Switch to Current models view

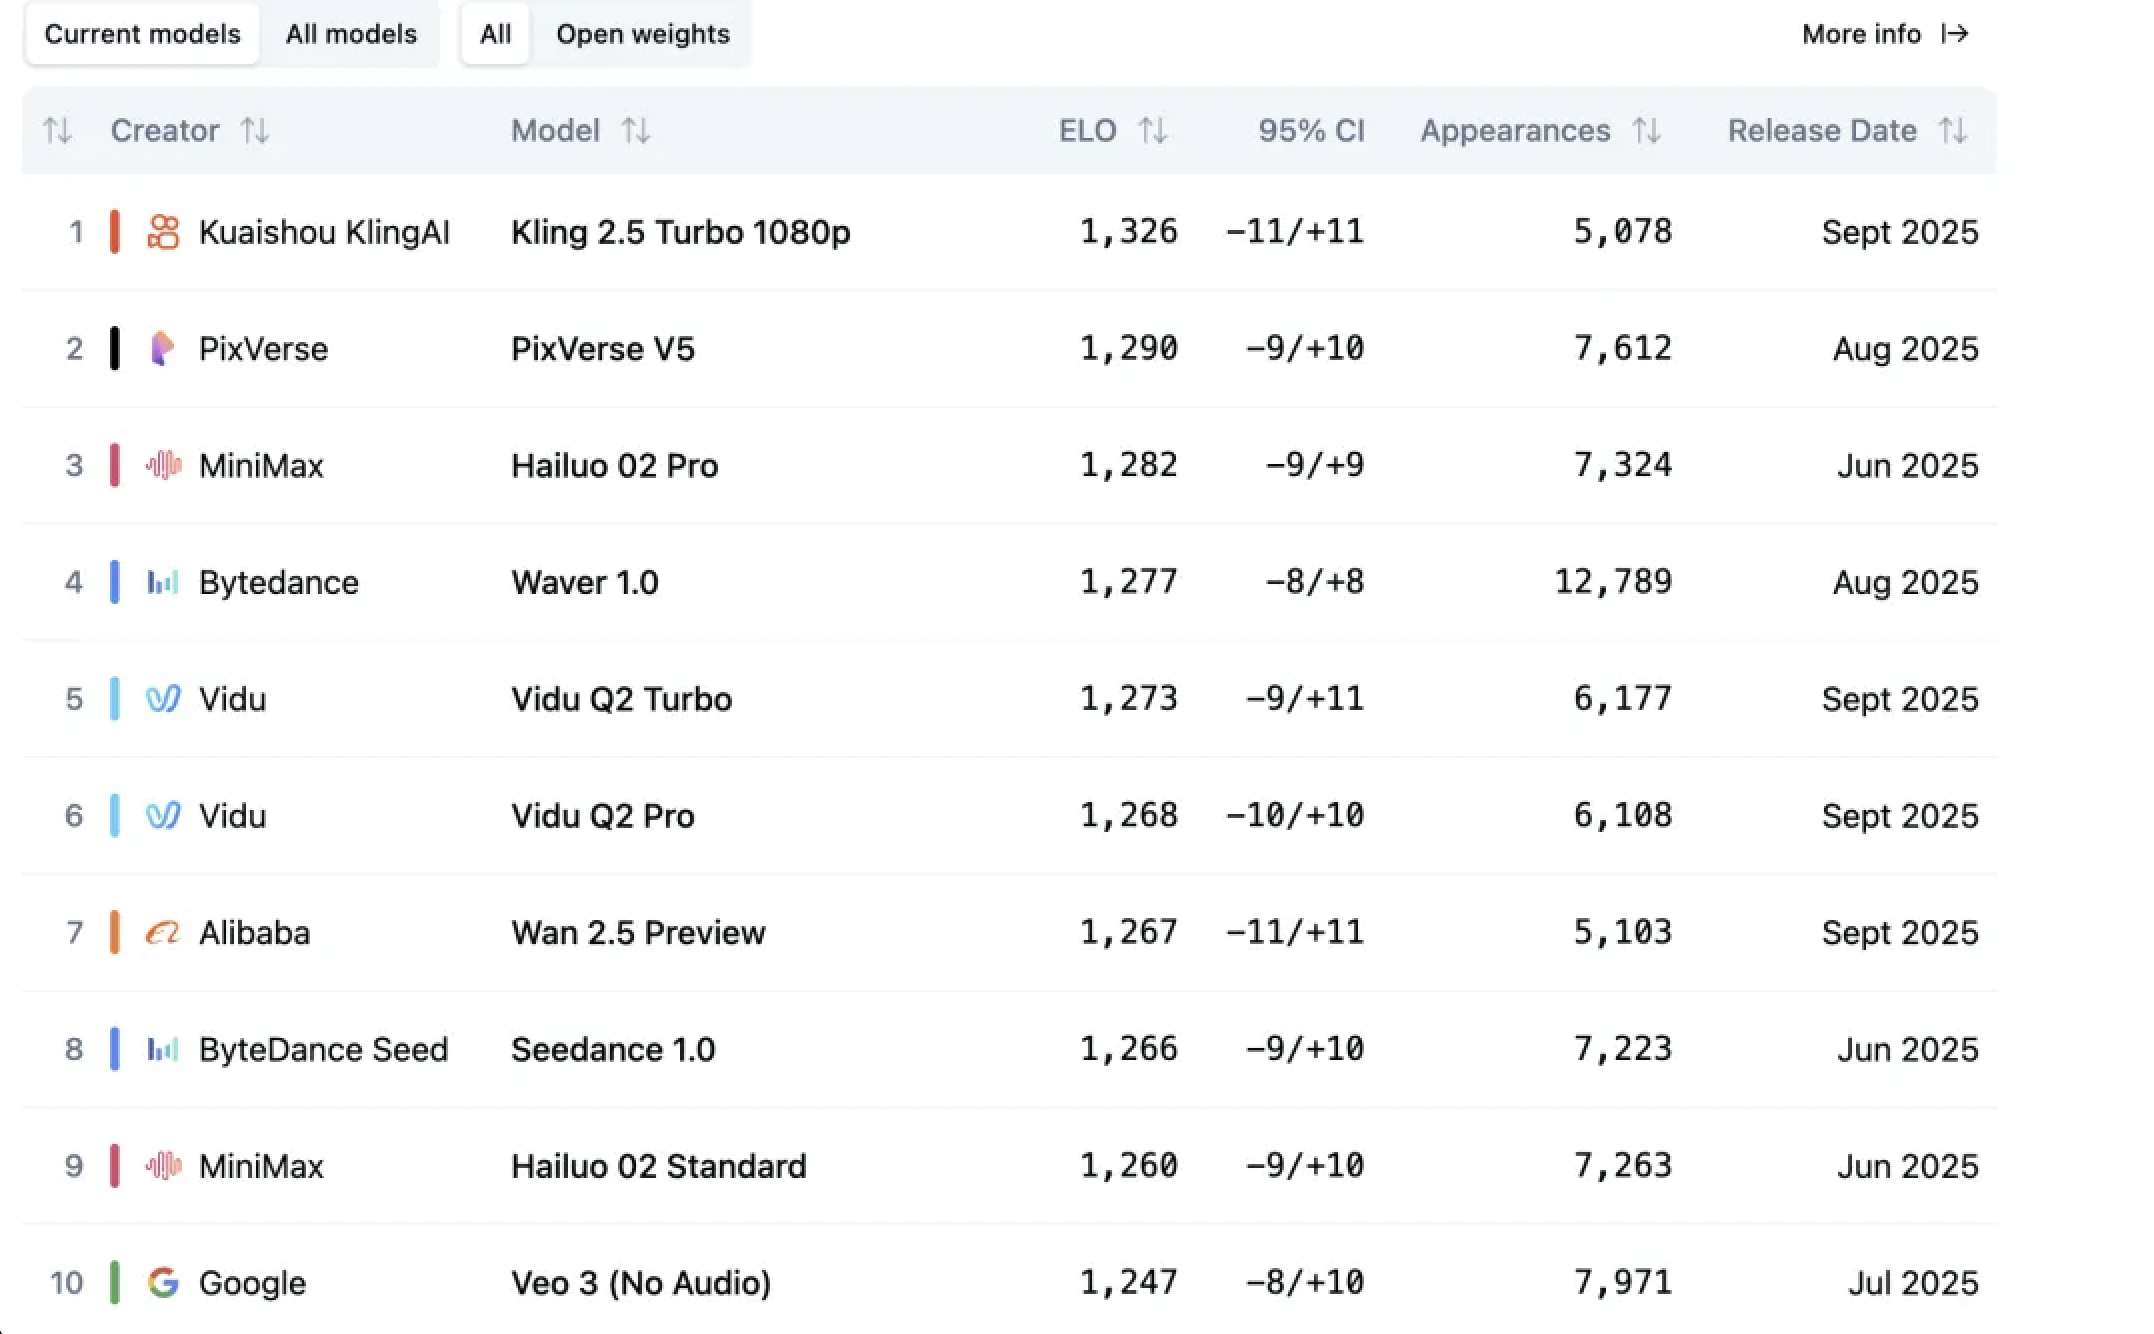click(142, 34)
